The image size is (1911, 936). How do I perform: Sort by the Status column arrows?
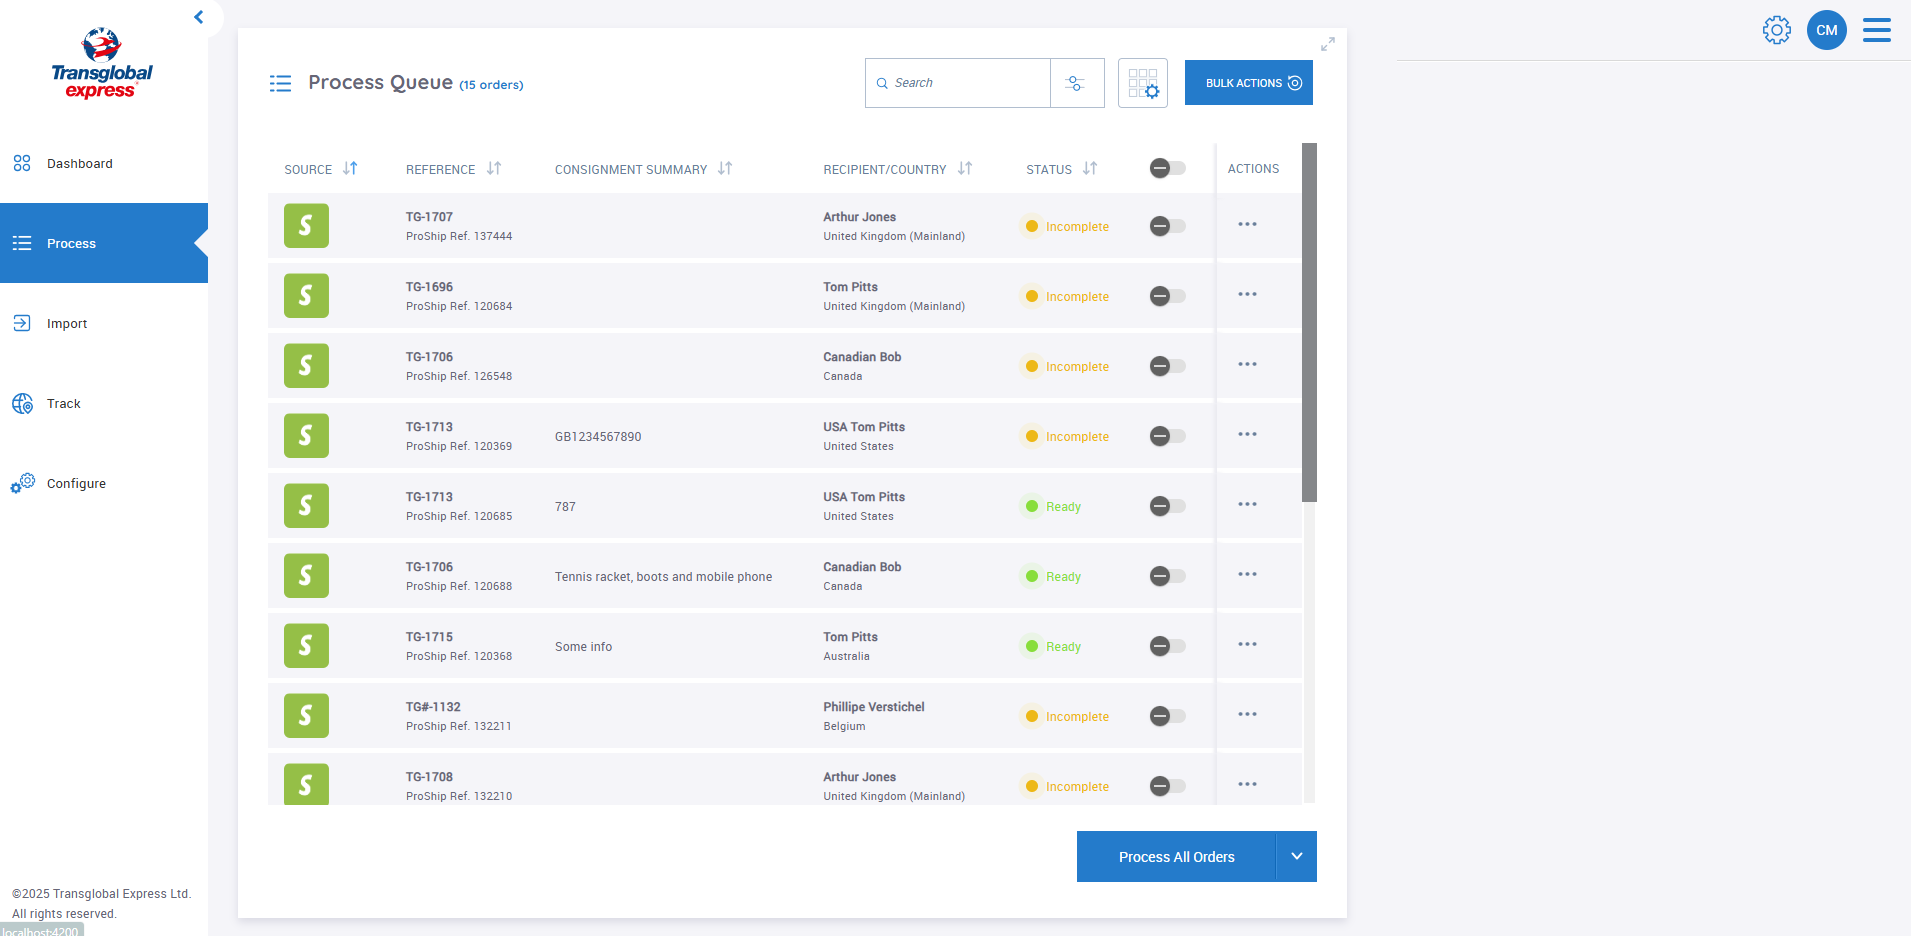(1090, 169)
